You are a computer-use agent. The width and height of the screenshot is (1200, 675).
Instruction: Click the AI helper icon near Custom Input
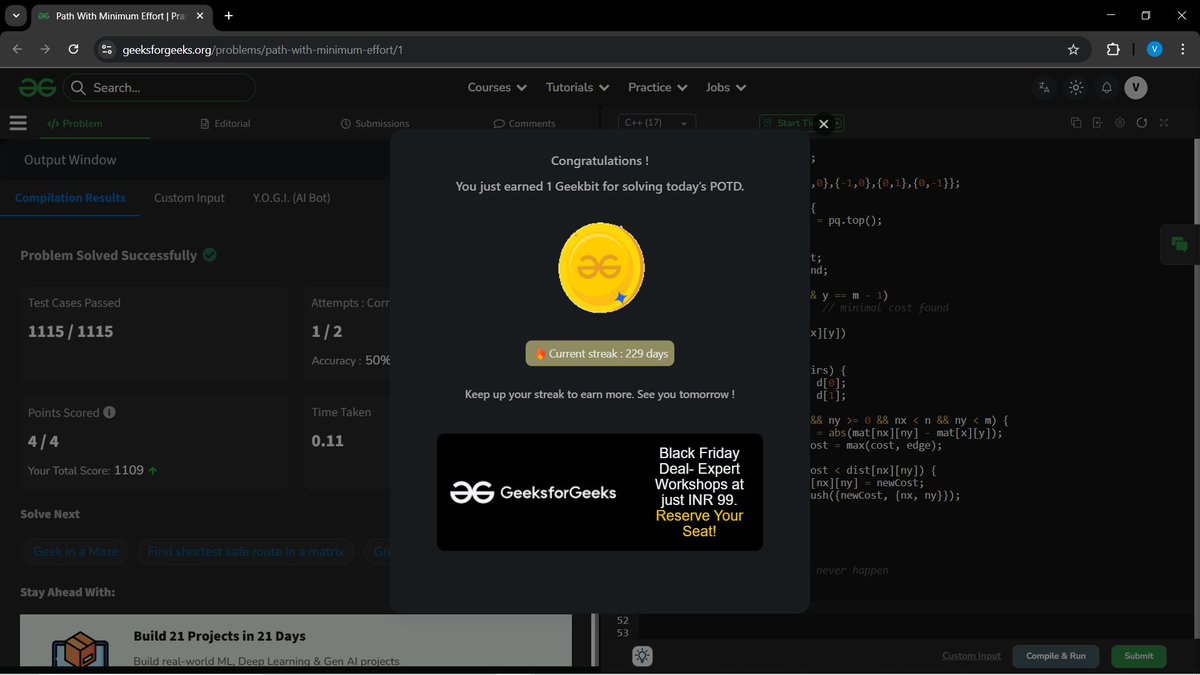tap(641, 655)
